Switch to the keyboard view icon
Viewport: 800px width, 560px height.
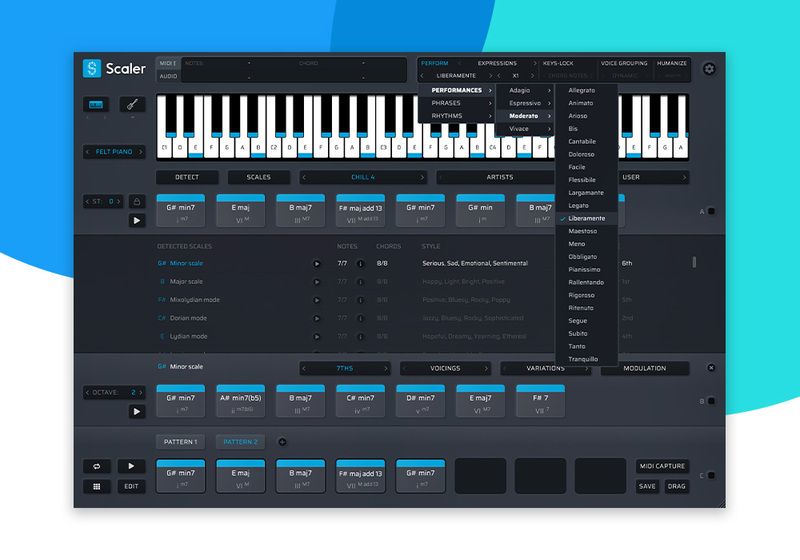pyautogui.click(x=96, y=105)
